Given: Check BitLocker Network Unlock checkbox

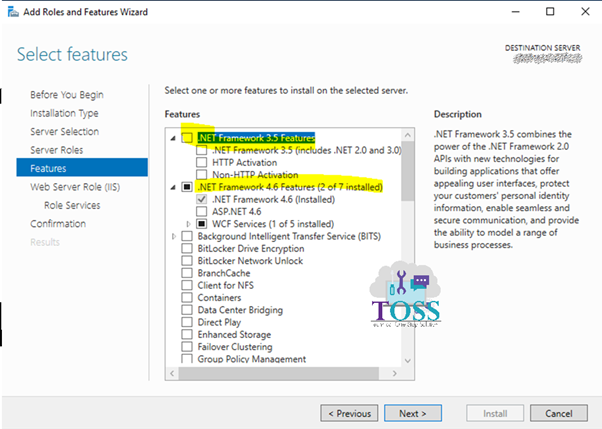Looking at the screenshot, I should [187, 260].
